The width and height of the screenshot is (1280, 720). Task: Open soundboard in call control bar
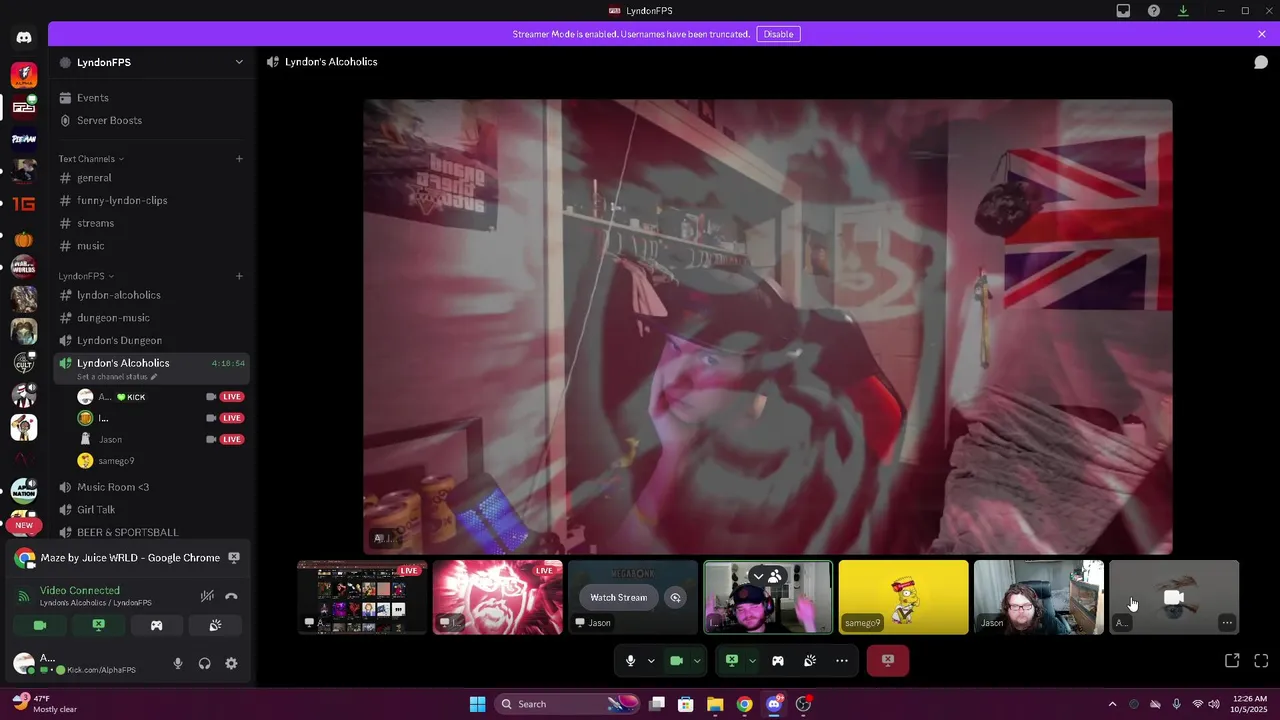point(810,660)
